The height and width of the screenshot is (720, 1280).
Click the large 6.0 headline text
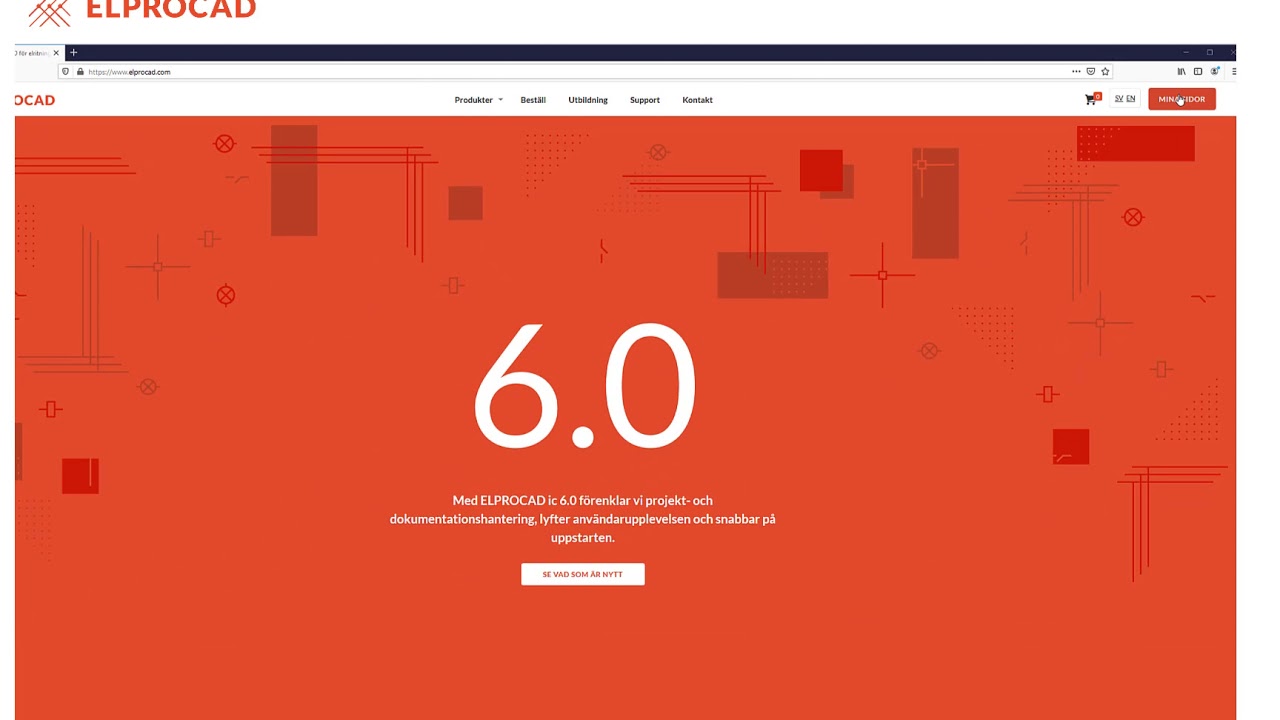point(583,385)
